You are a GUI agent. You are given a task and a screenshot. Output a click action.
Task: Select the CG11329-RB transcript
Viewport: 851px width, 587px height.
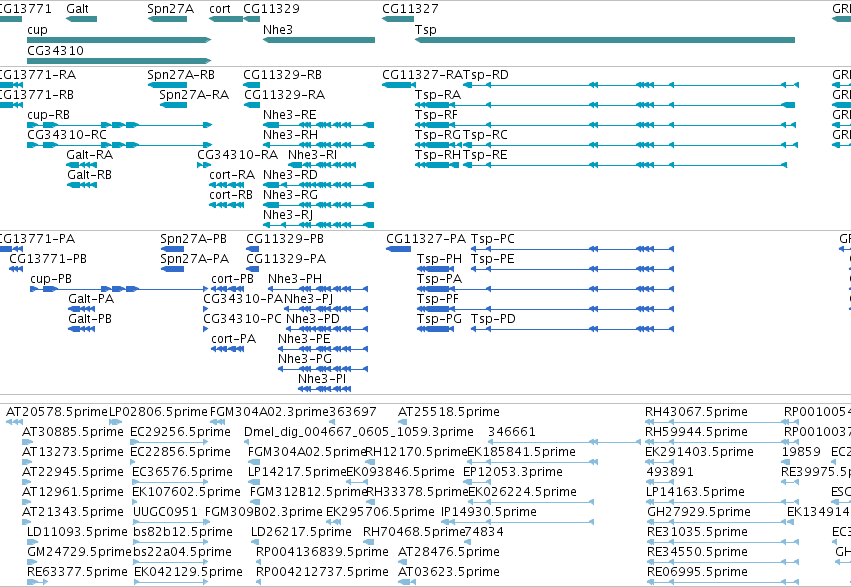pyautogui.click(x=252, y=85)
